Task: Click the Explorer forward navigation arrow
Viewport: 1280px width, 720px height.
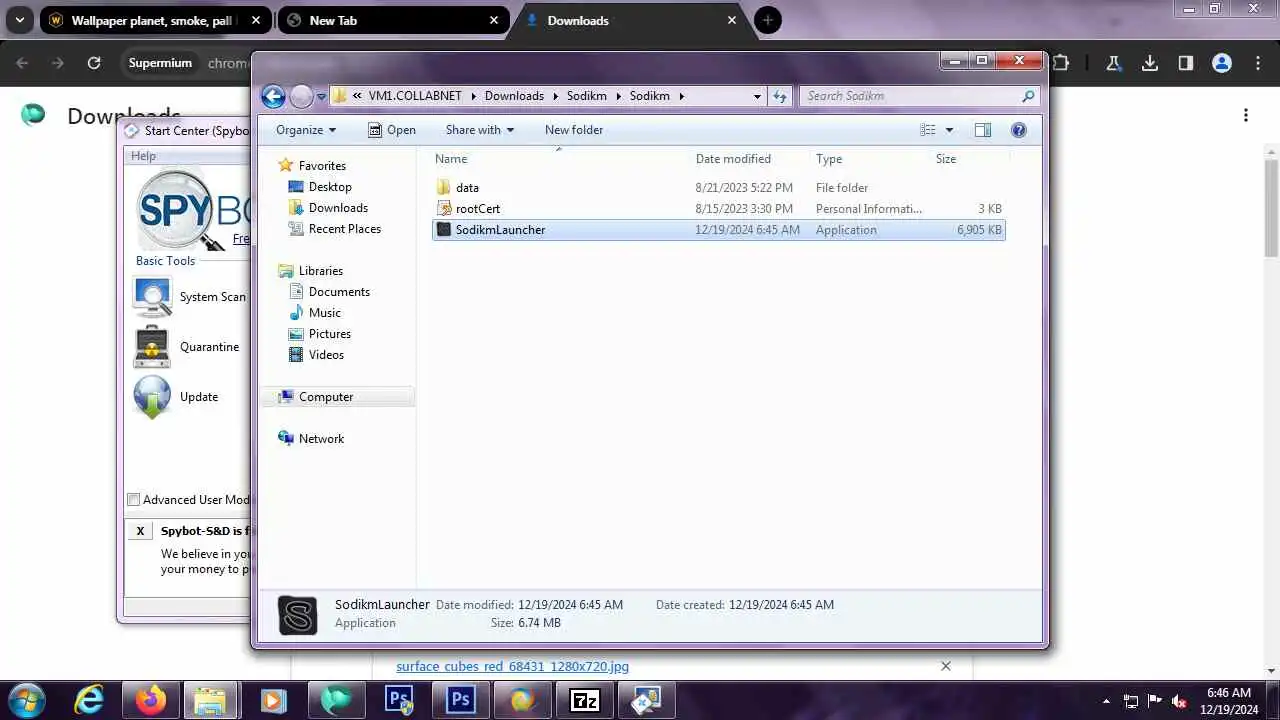Action: (x=301, y=96)
